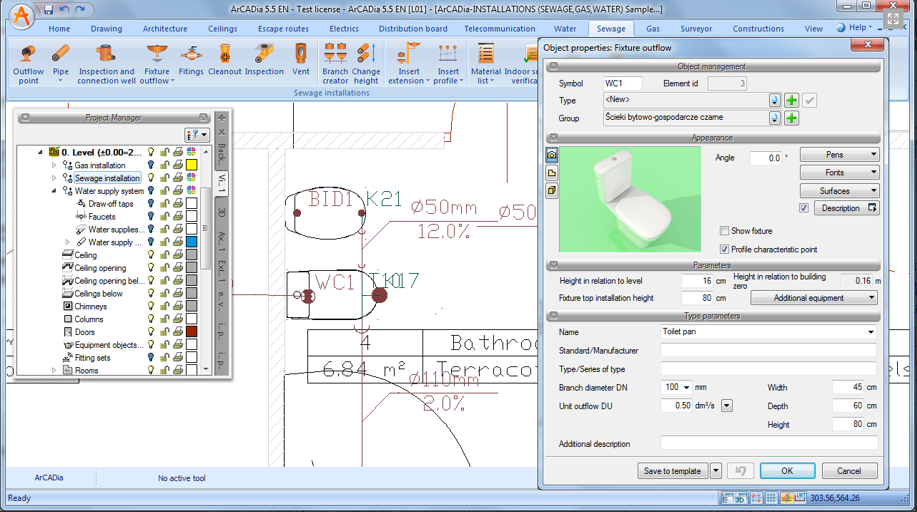The width and height of the screenshot is (917, 512).
Task: Open the Additional equipment dropdown
Action: [x=813, y=298]
